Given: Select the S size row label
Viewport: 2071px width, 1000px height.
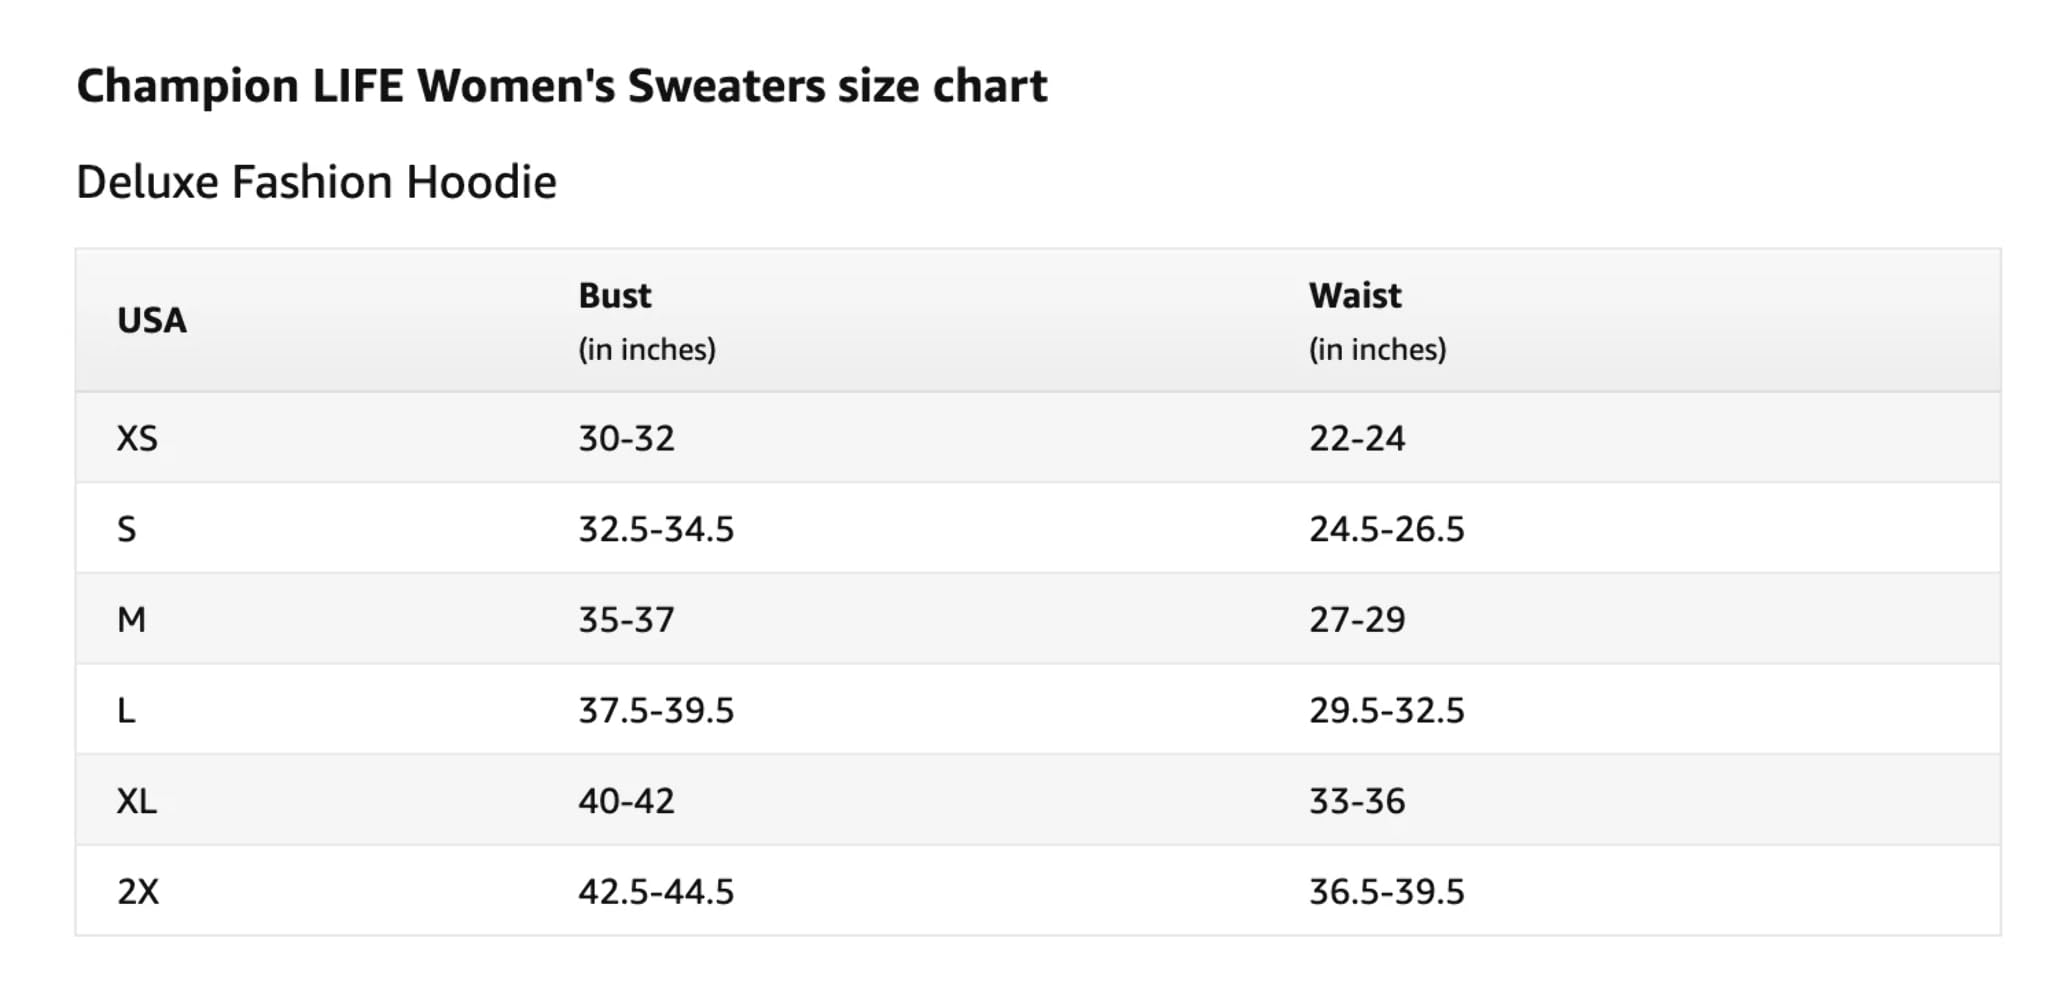Looking at the screenshot, I should (x=126, y=529).
